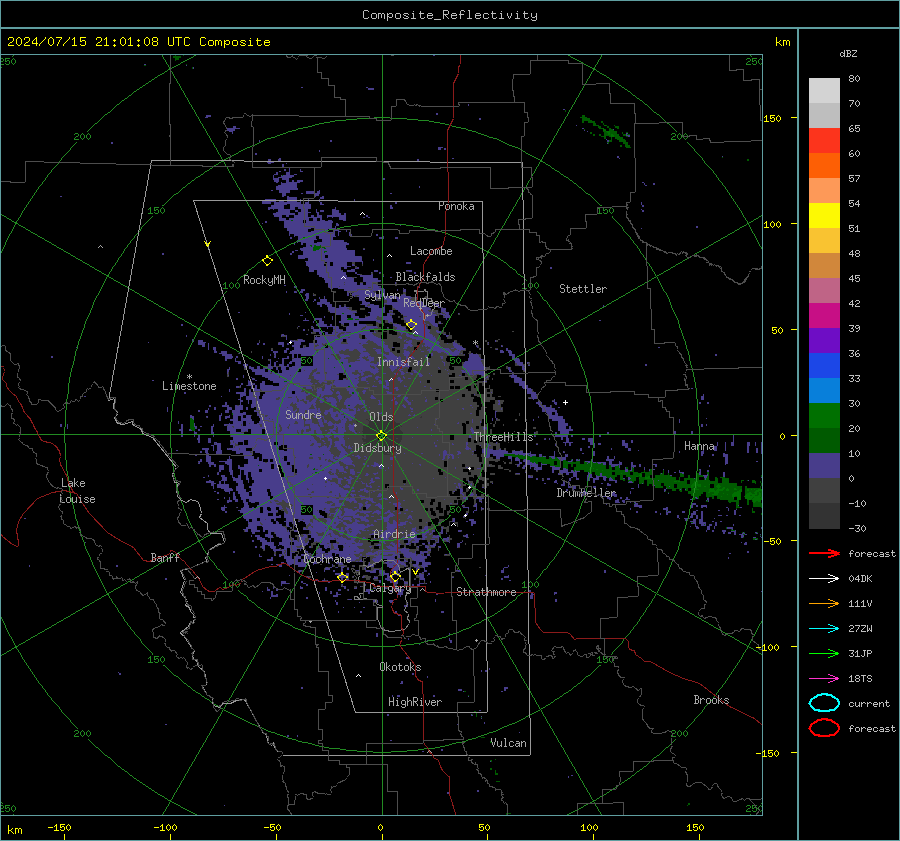The height and width of the screenshot is (841, 900).
Task: Select yellow swatch between 54 and 51 dBZ
Action: pyautogui.click(x=824, y=216)
